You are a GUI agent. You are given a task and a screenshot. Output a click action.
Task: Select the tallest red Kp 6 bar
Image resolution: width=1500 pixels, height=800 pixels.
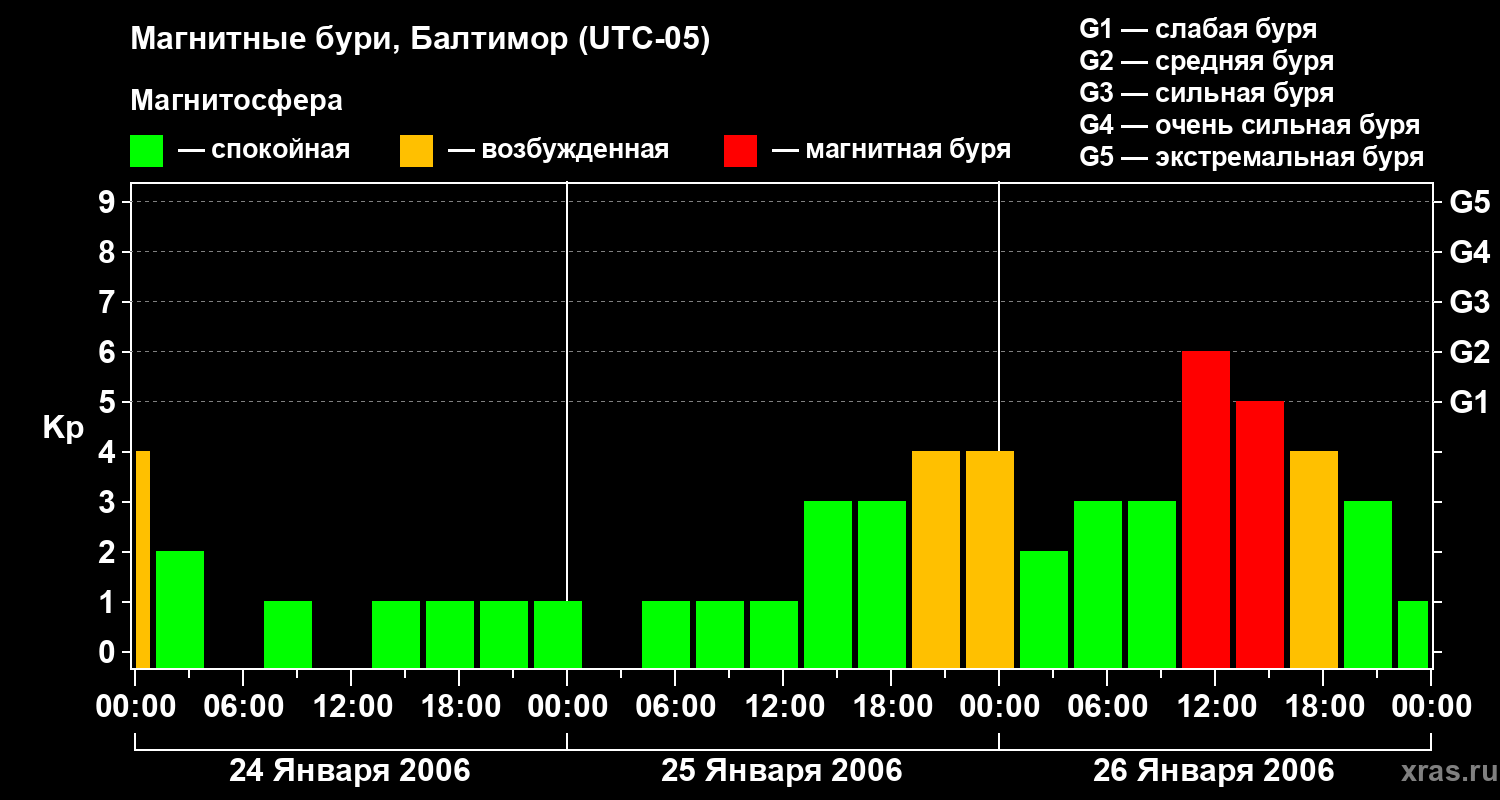pyautogui.click(x=1206, y=510)
